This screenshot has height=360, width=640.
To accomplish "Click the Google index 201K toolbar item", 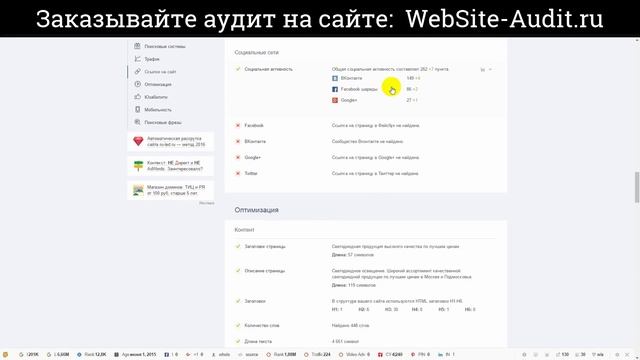I will (x=29, y=355).
